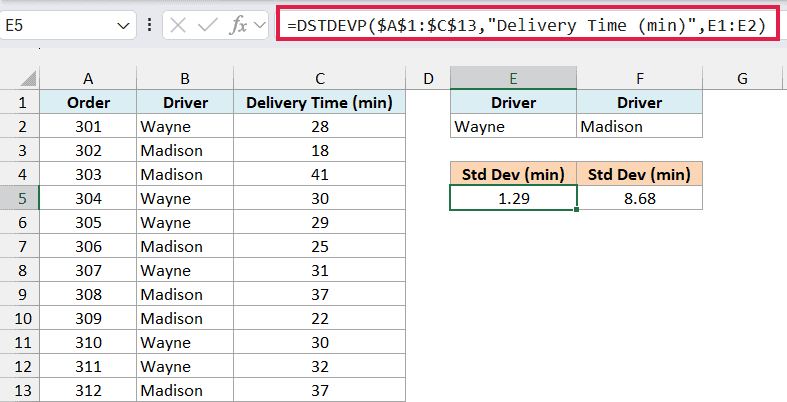Select row 4 header
The width and height of the screenshot is (787, 402).
click(22, 174)
